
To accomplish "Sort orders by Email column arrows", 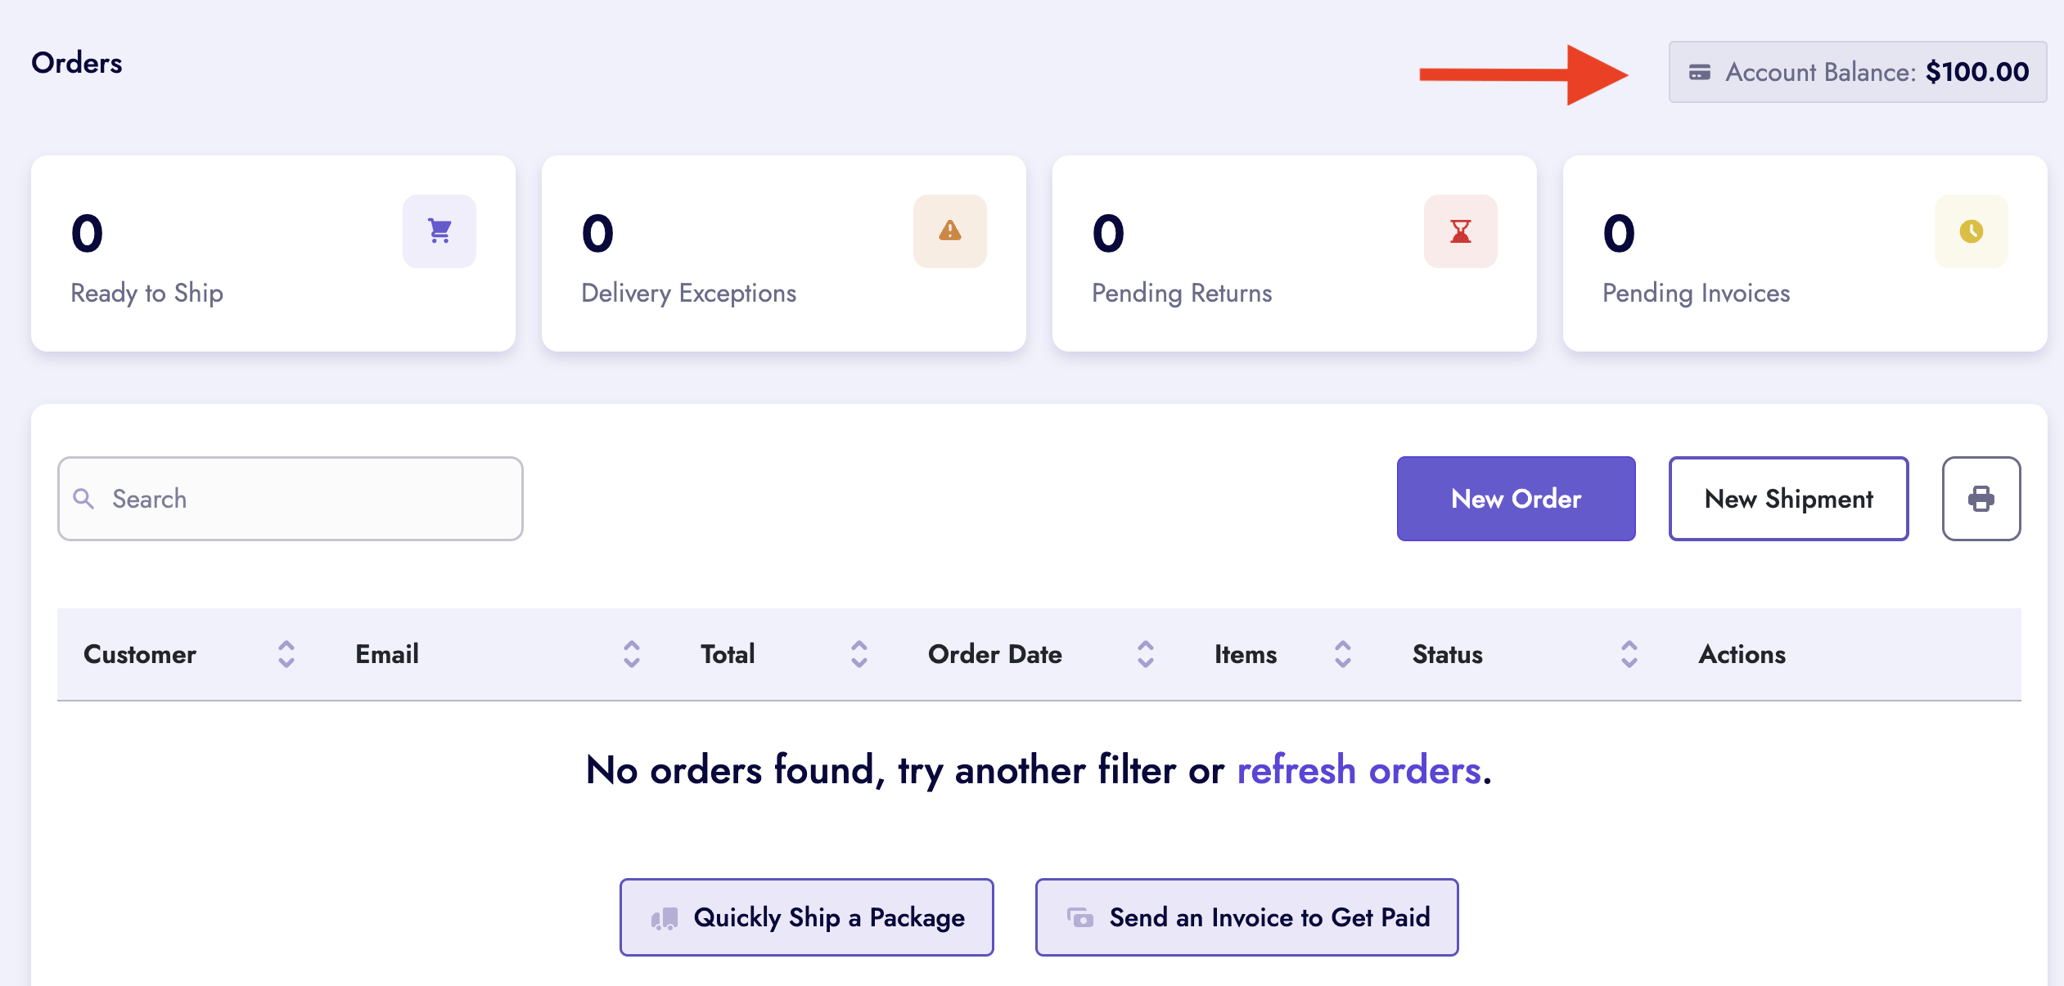I will tap(631, 654).
